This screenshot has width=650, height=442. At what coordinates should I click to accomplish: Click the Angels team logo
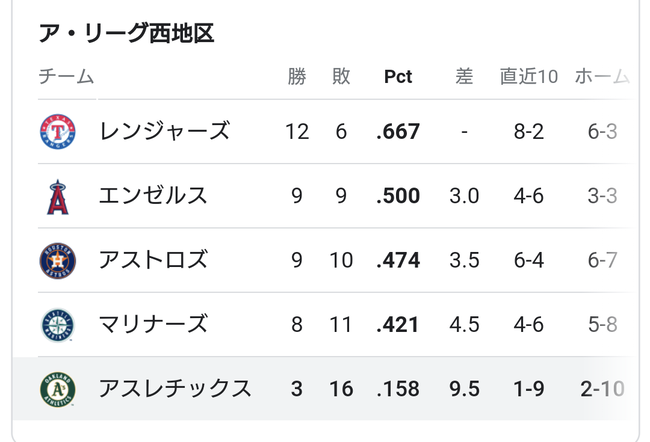click(58, 197)
